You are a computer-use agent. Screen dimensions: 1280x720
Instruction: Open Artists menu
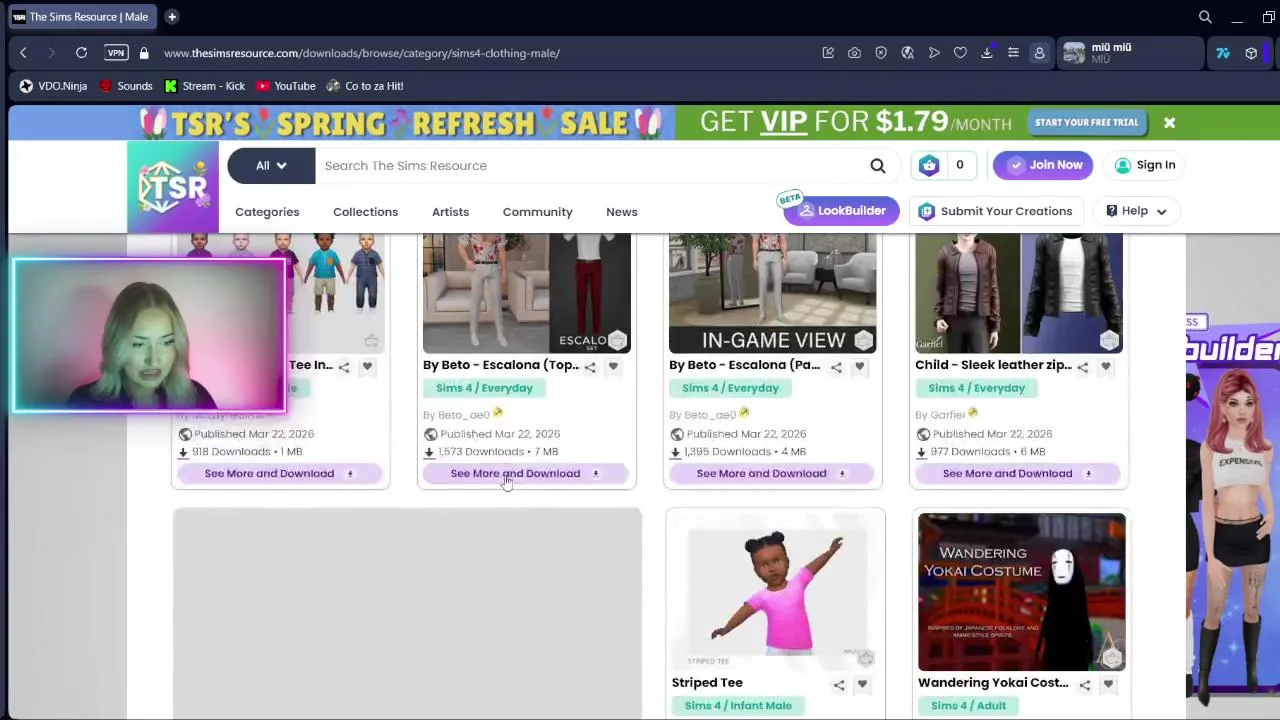[x=450, y=212]
